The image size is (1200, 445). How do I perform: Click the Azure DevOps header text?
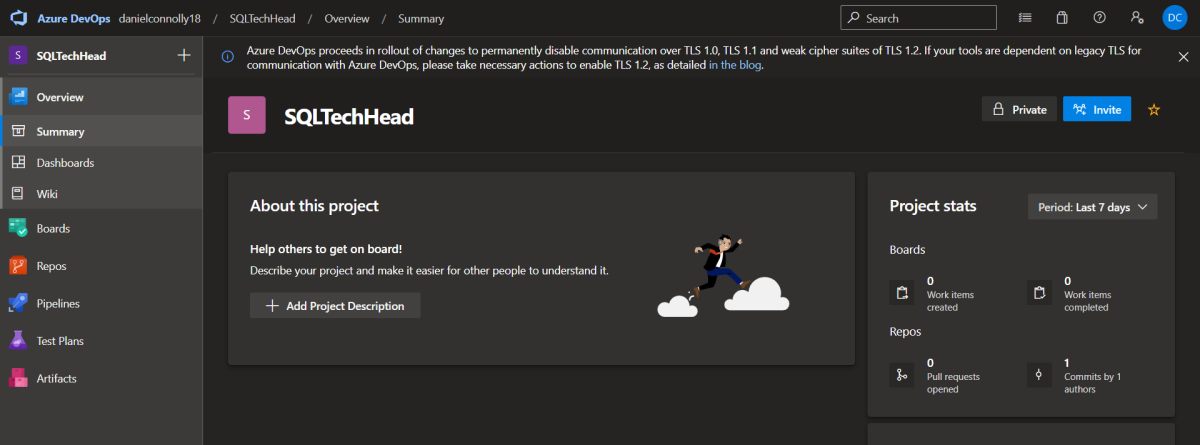point(74,18)
